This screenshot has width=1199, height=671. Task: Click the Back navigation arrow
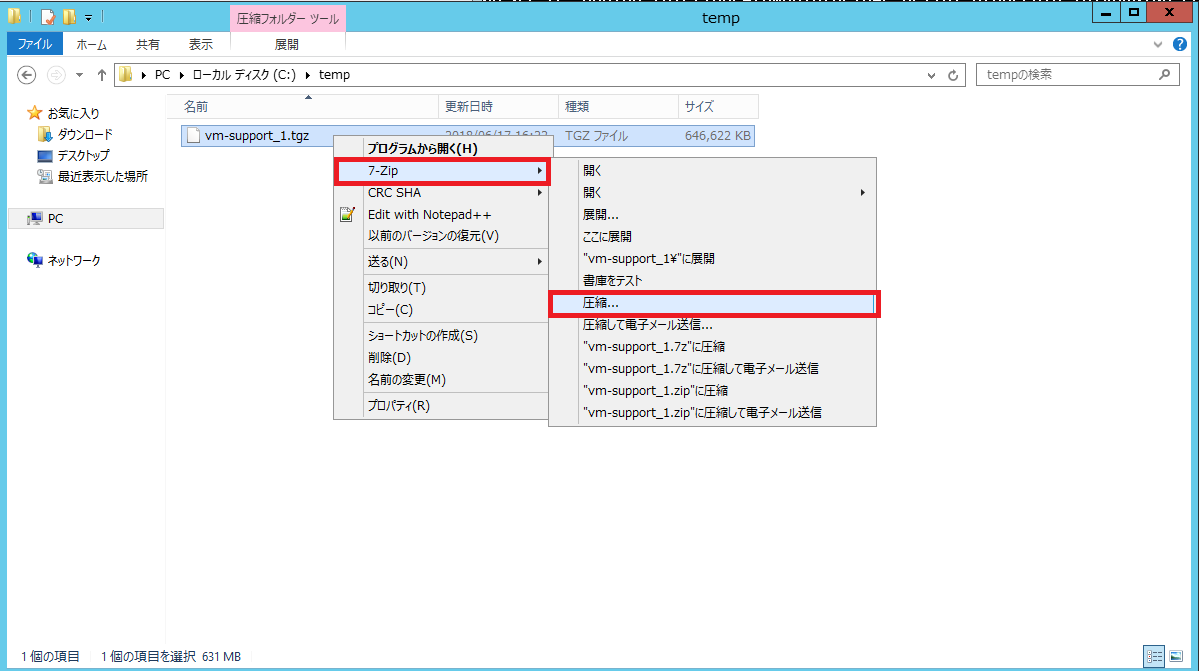27,75
